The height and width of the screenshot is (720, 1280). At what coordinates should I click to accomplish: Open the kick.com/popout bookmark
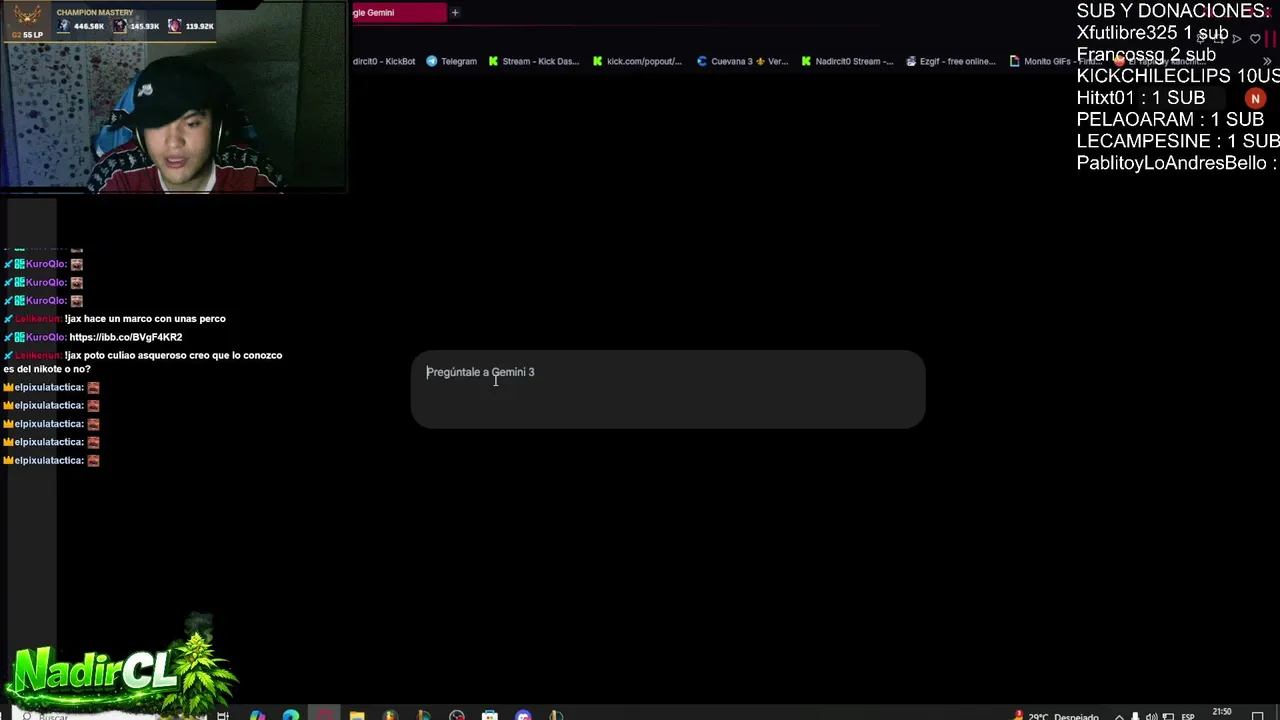(x=637, y=61)
